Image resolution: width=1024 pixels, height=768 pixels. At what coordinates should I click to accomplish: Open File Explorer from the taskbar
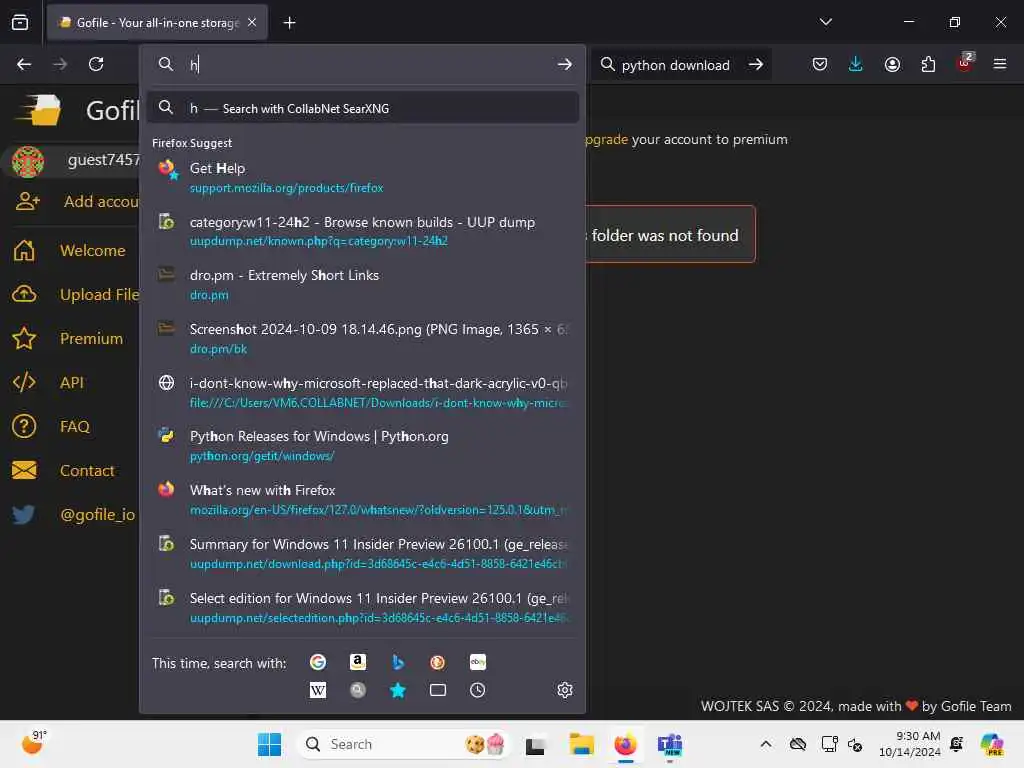pos(581,744)
